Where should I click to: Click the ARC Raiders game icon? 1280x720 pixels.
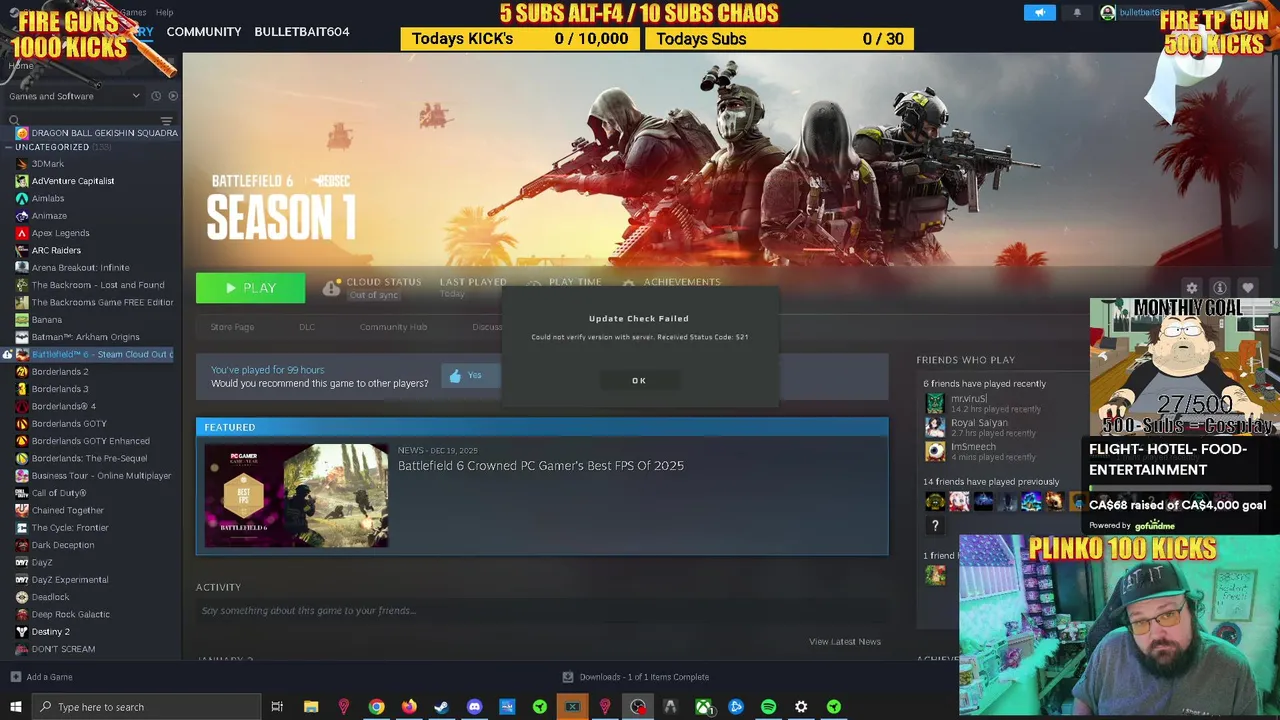(x=21, y=250)
